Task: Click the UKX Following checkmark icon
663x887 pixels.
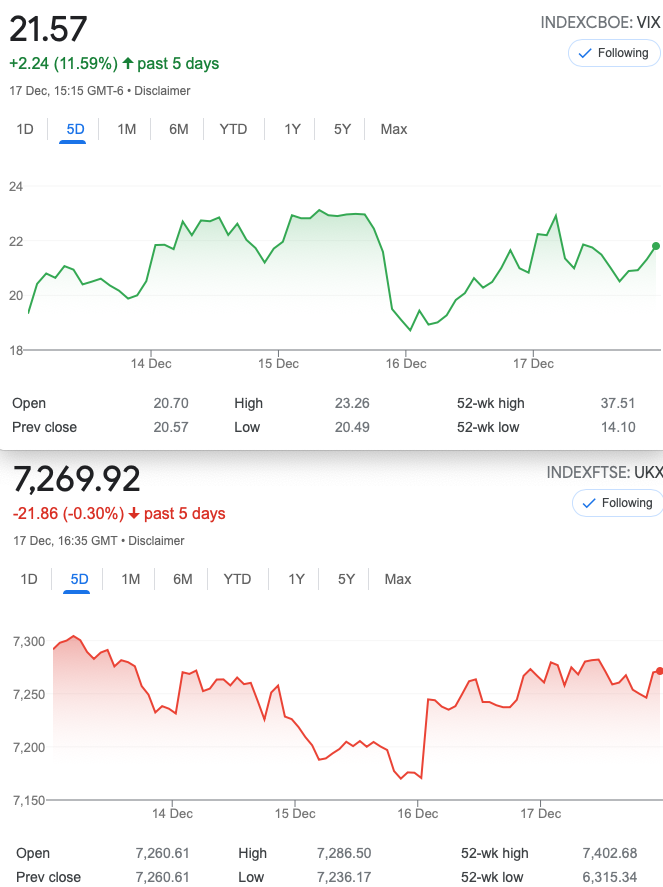Action: [589, 503]
